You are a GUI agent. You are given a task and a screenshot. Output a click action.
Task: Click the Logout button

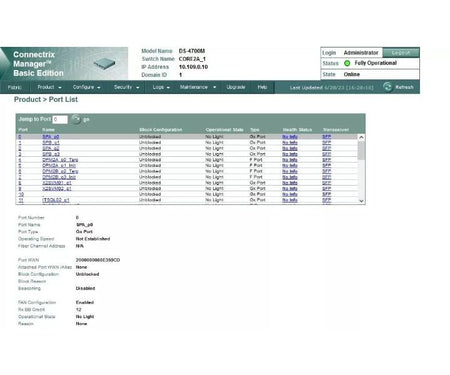pyautogui.click(x=401, y=53)
